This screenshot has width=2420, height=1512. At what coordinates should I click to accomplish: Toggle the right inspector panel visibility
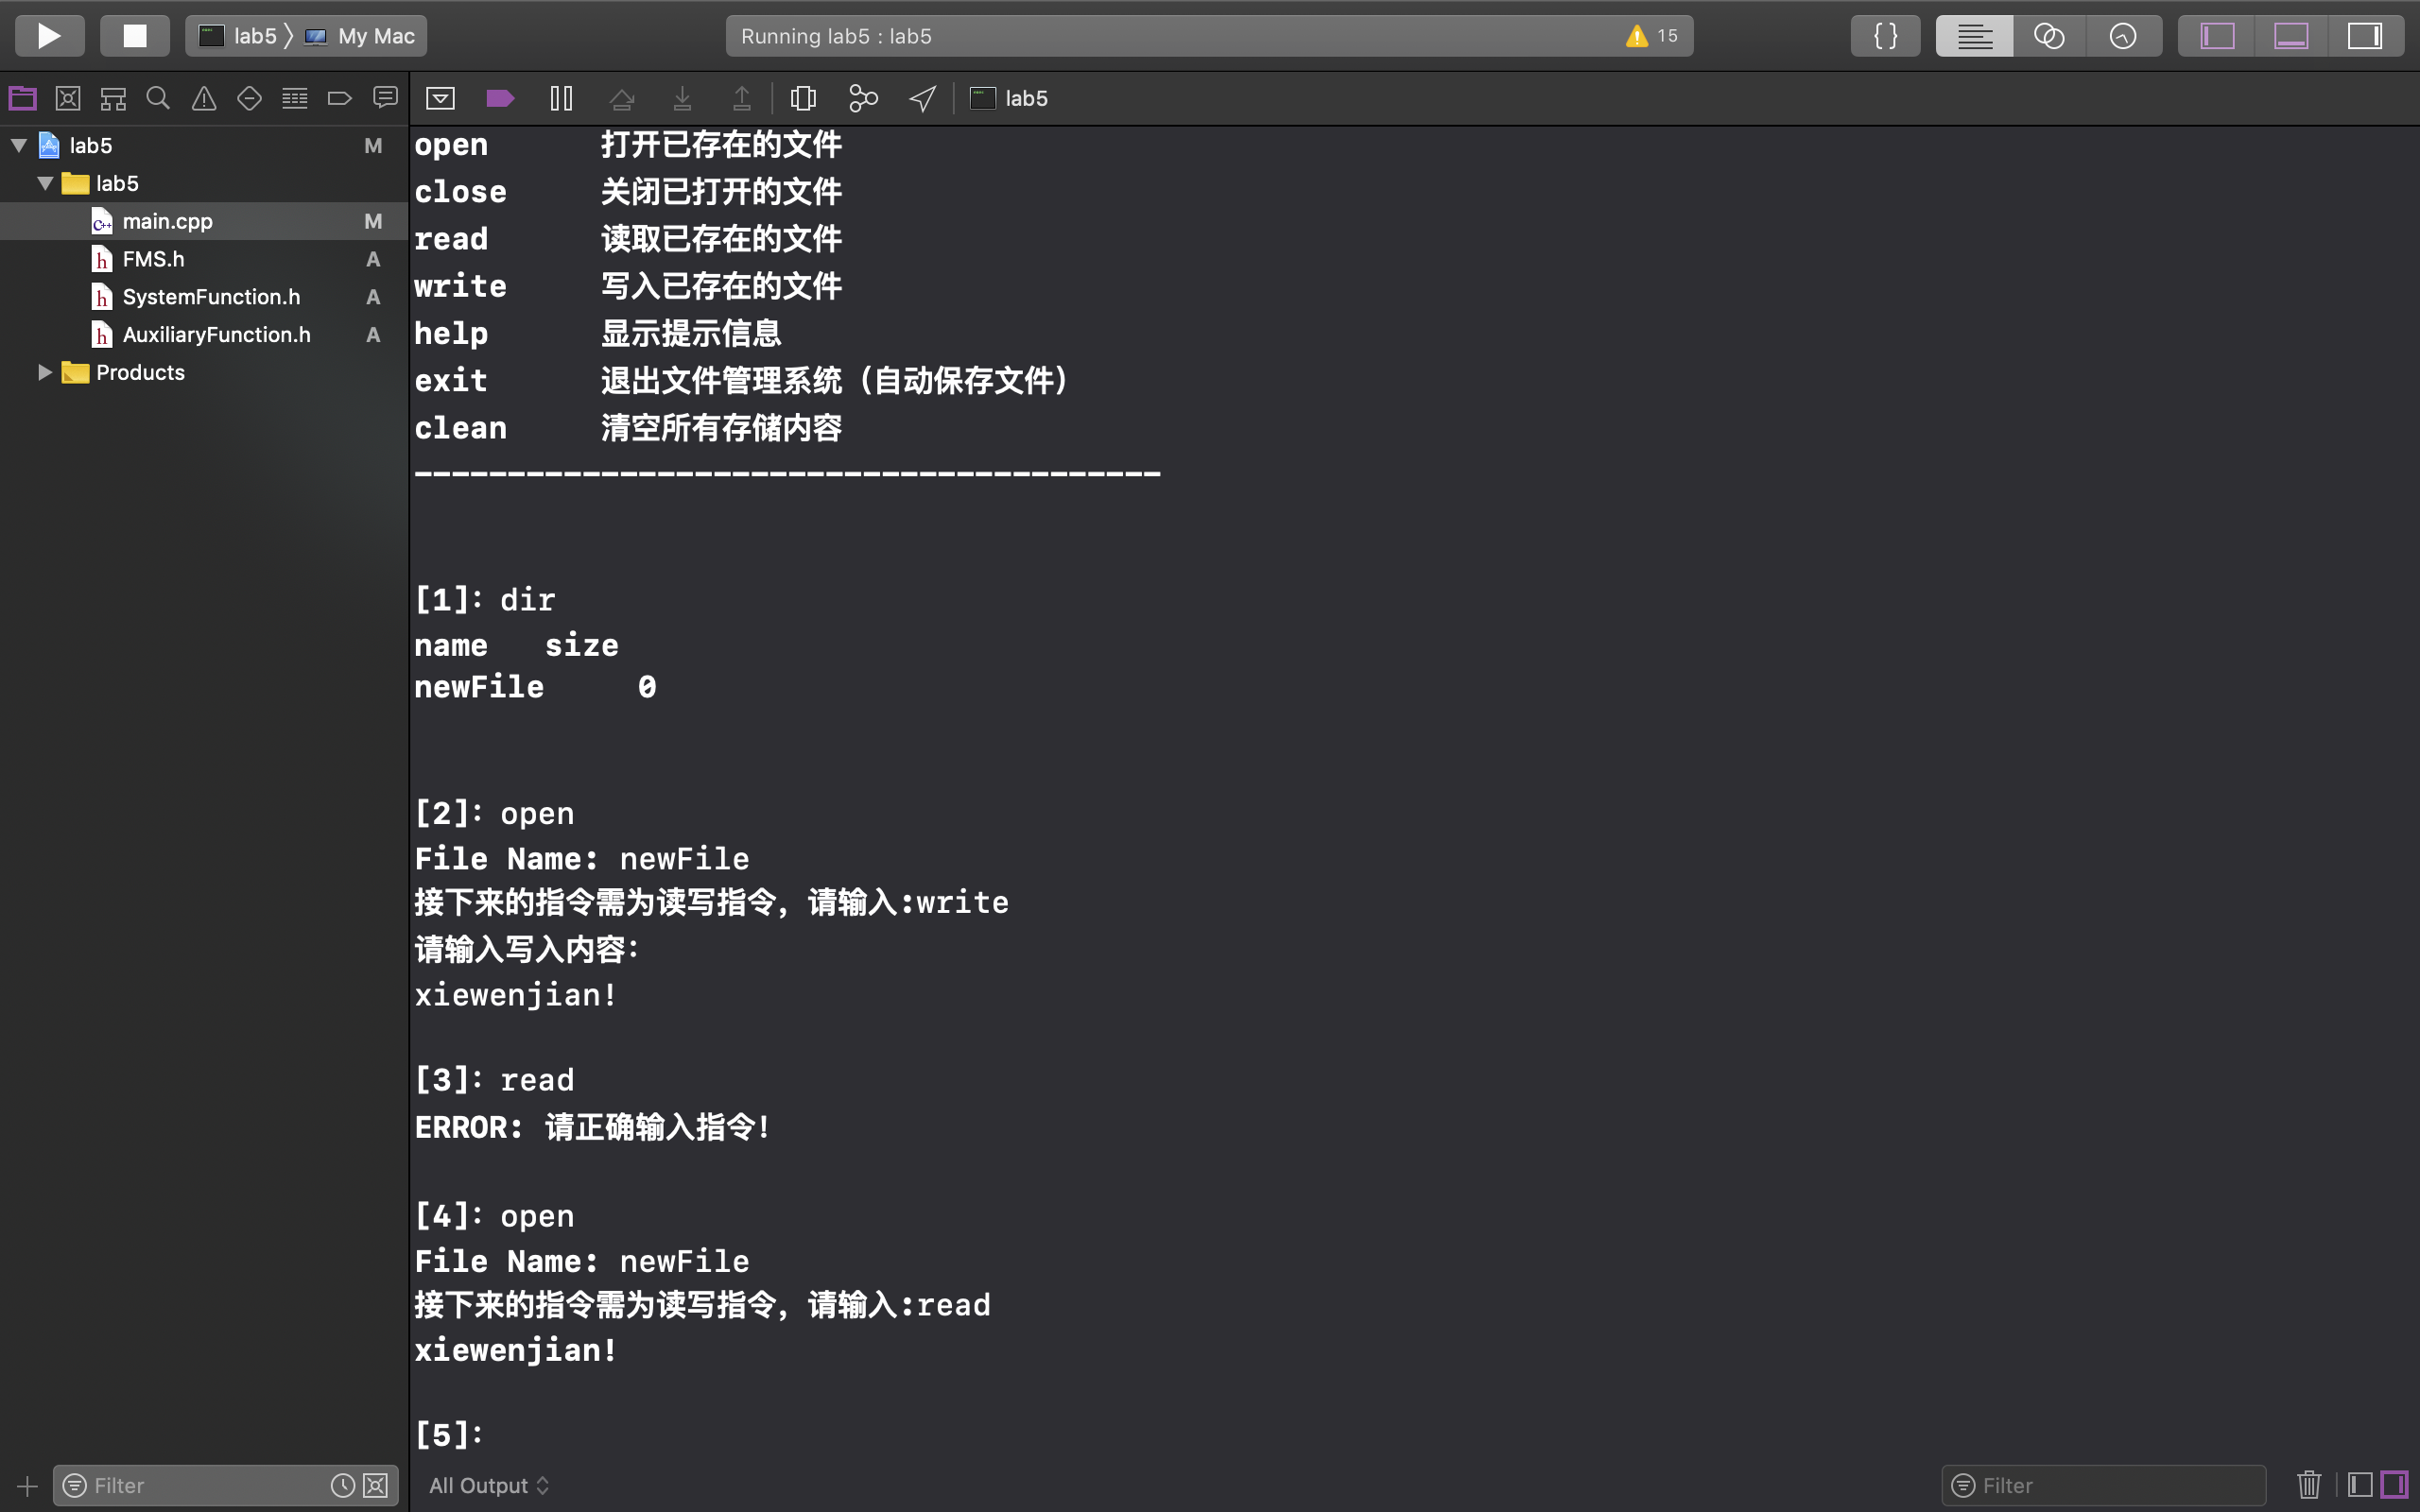2366,35
